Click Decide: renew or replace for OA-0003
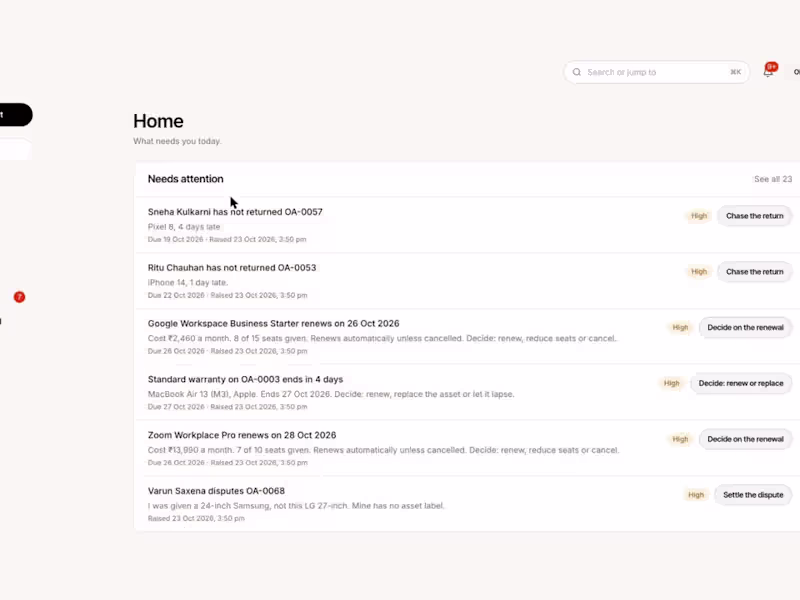The image size is (800, 600). [741, 383]
